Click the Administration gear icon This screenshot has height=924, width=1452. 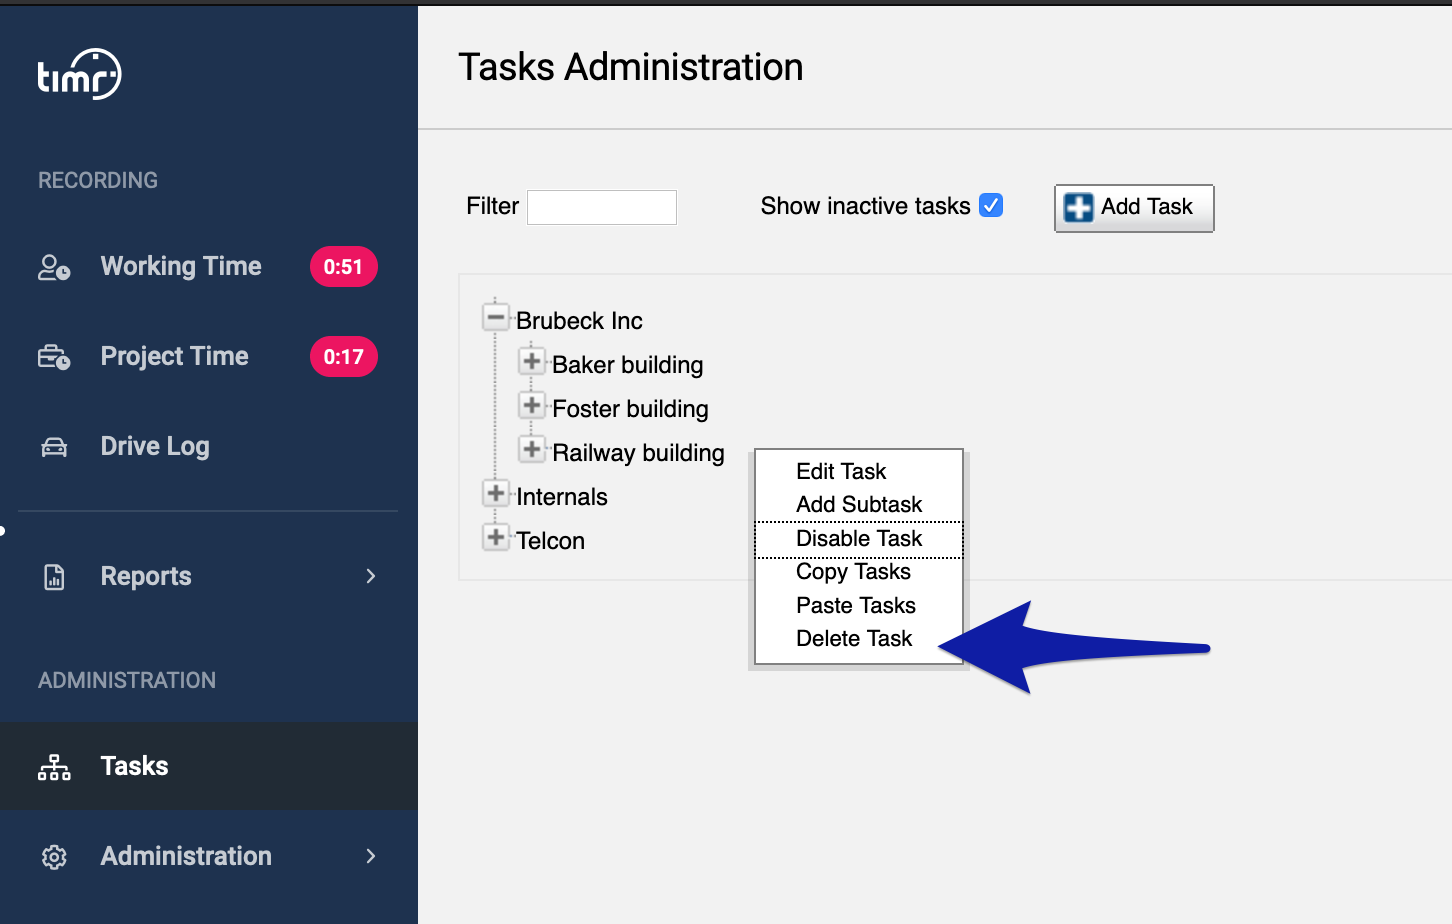point(54,857)
